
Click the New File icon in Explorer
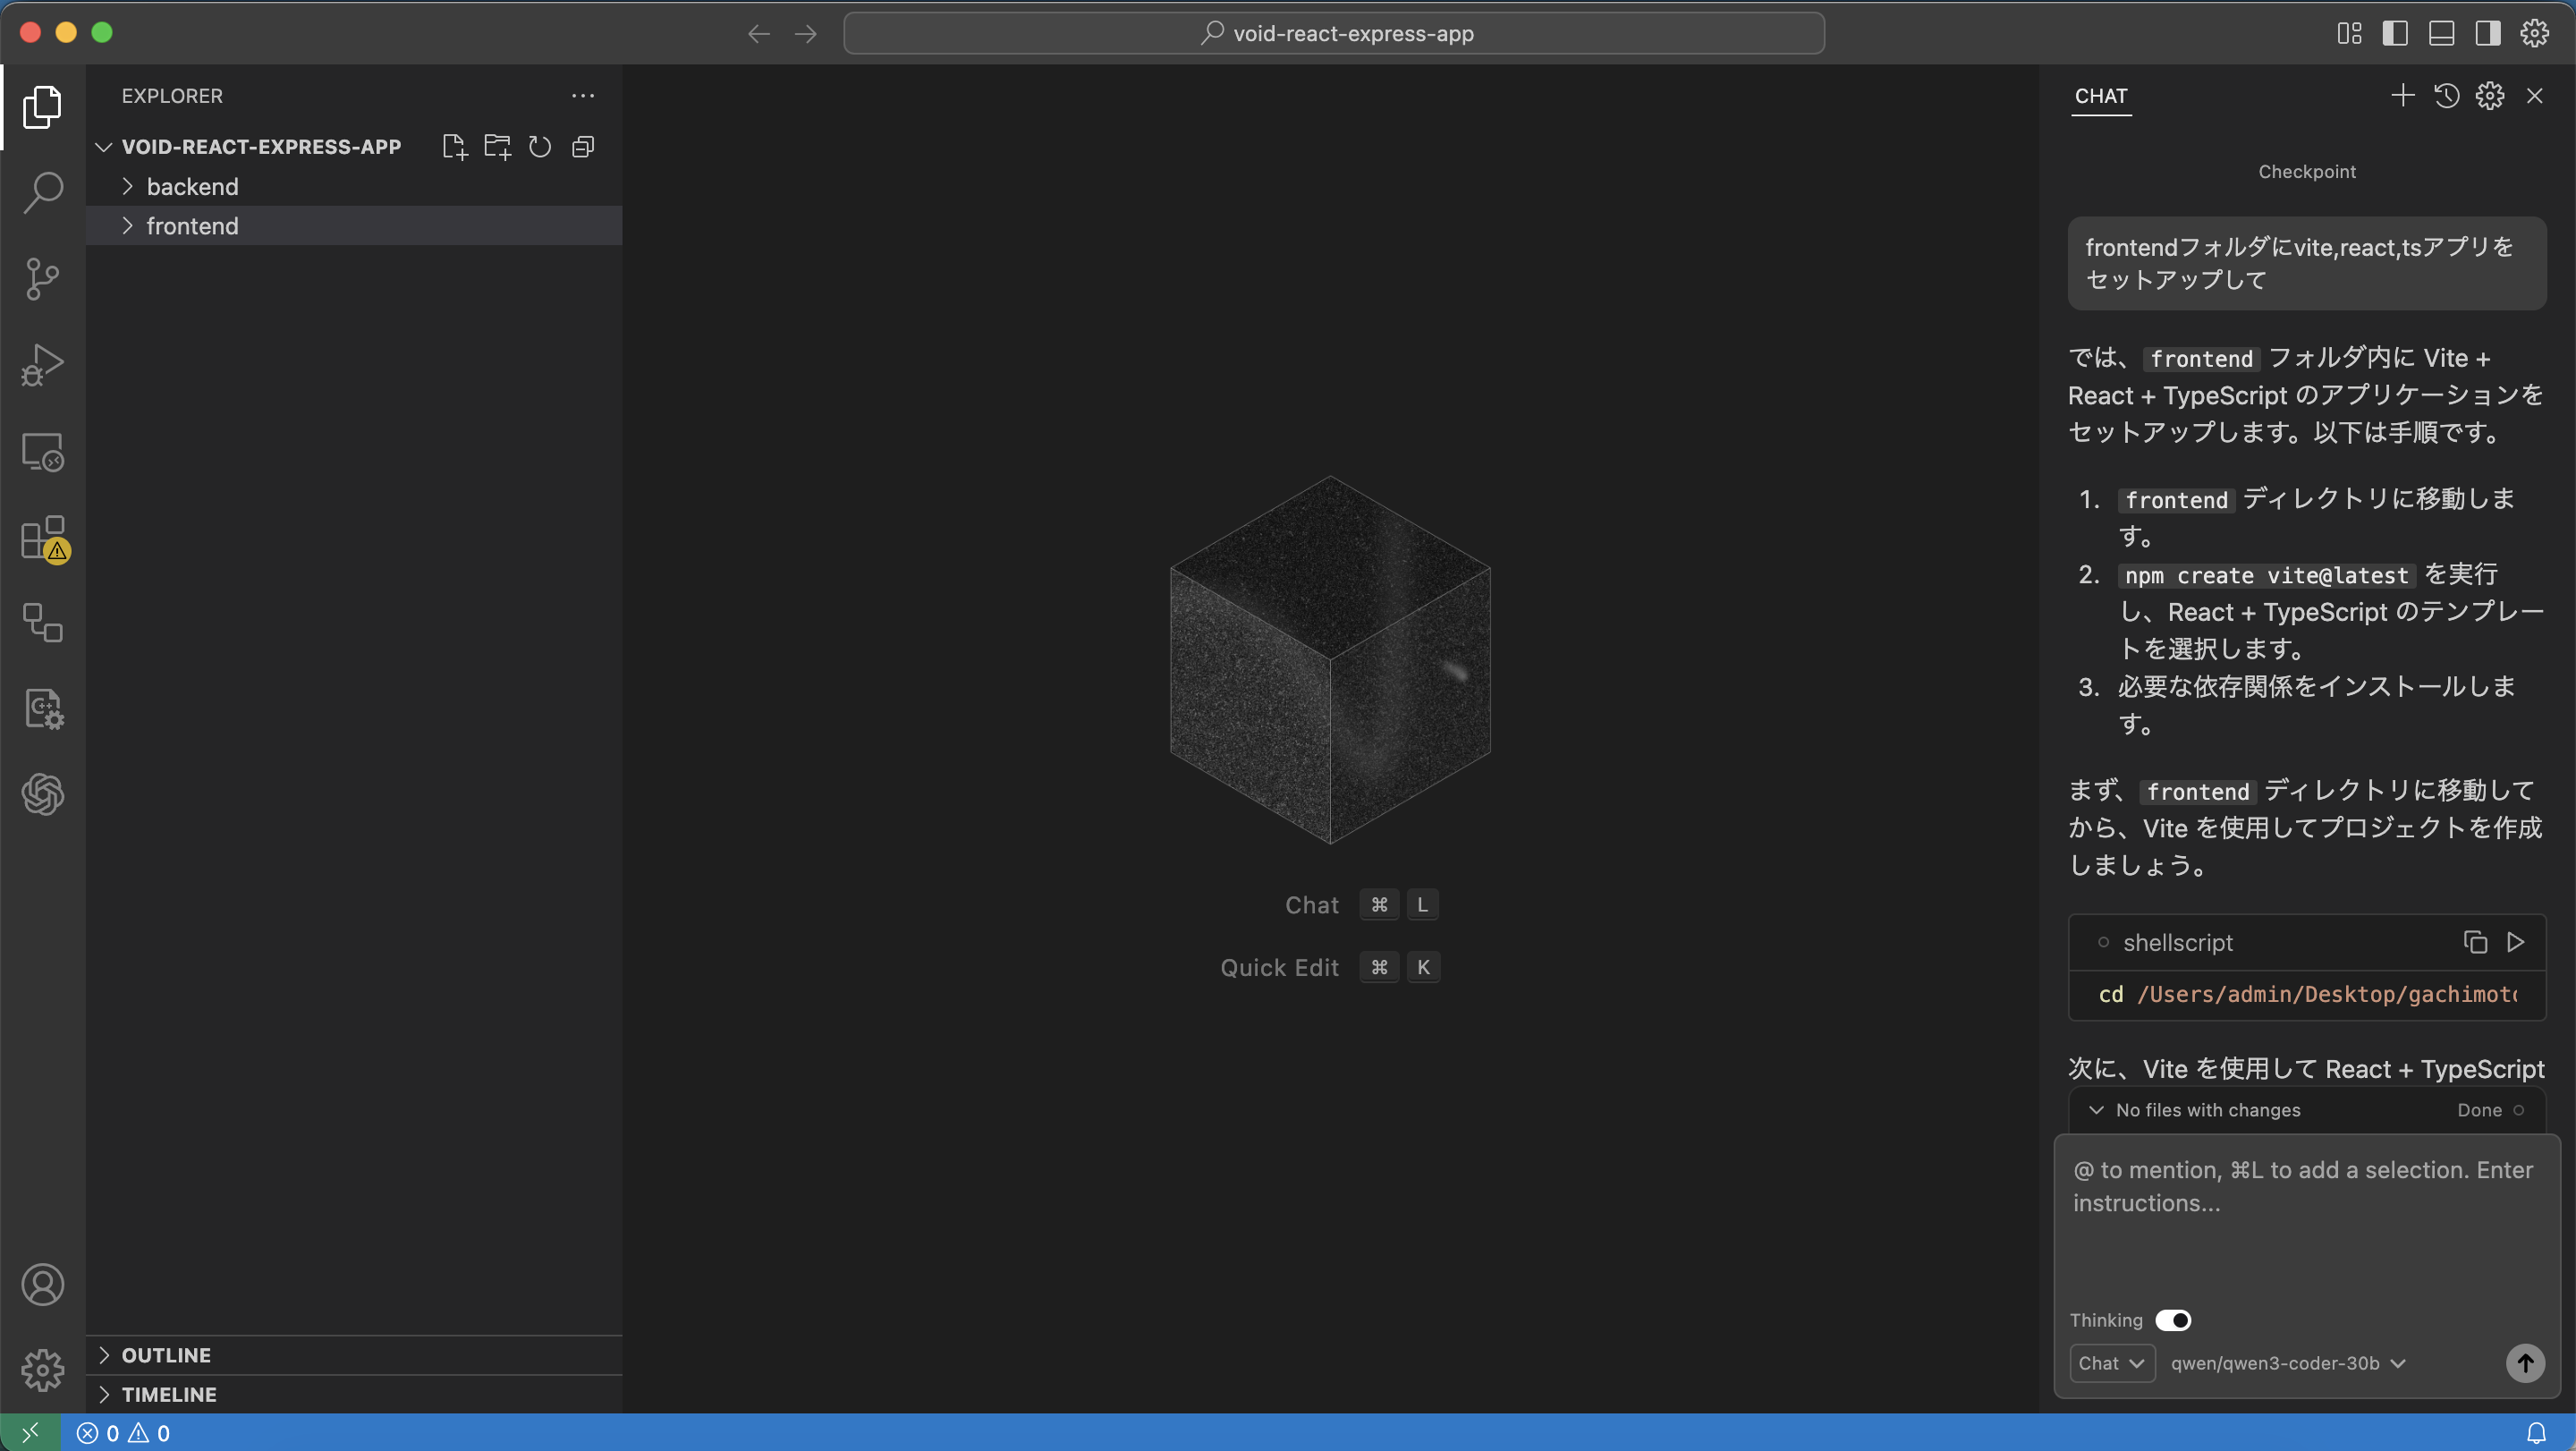pos(454,147)
